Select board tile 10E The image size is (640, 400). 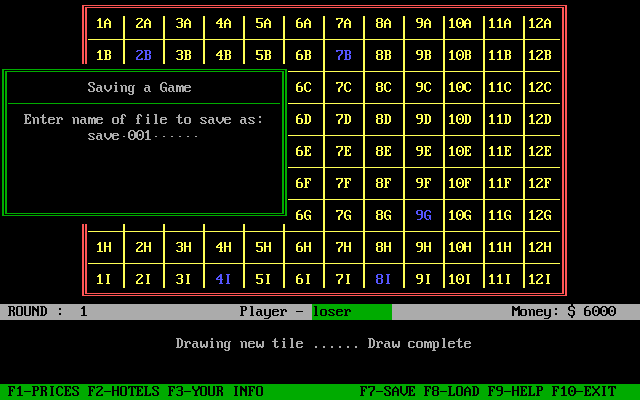460,152
